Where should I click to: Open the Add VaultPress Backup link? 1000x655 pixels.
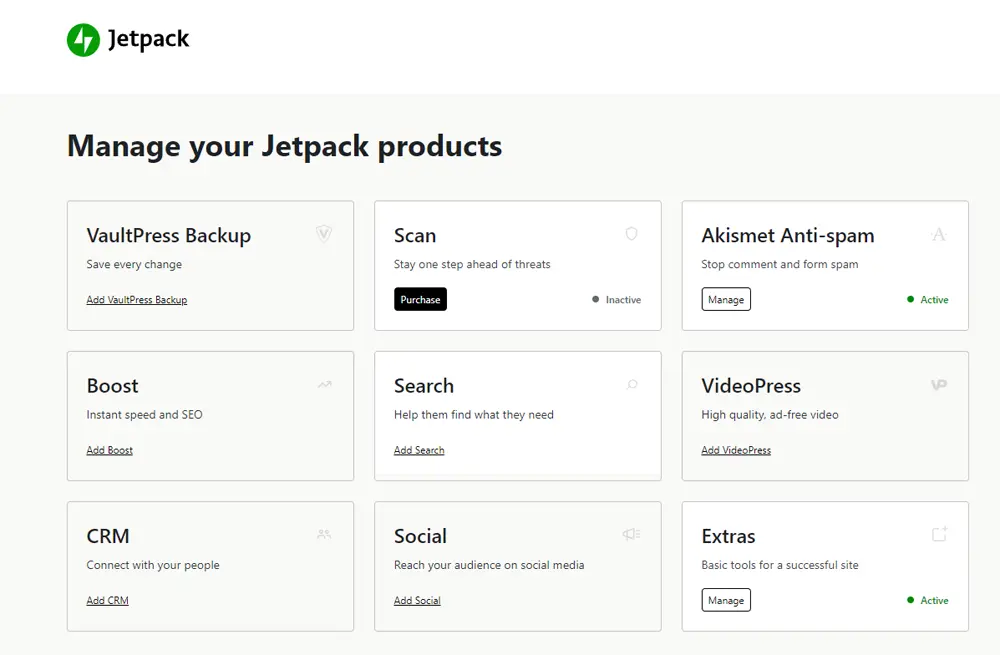pos(136,300)
